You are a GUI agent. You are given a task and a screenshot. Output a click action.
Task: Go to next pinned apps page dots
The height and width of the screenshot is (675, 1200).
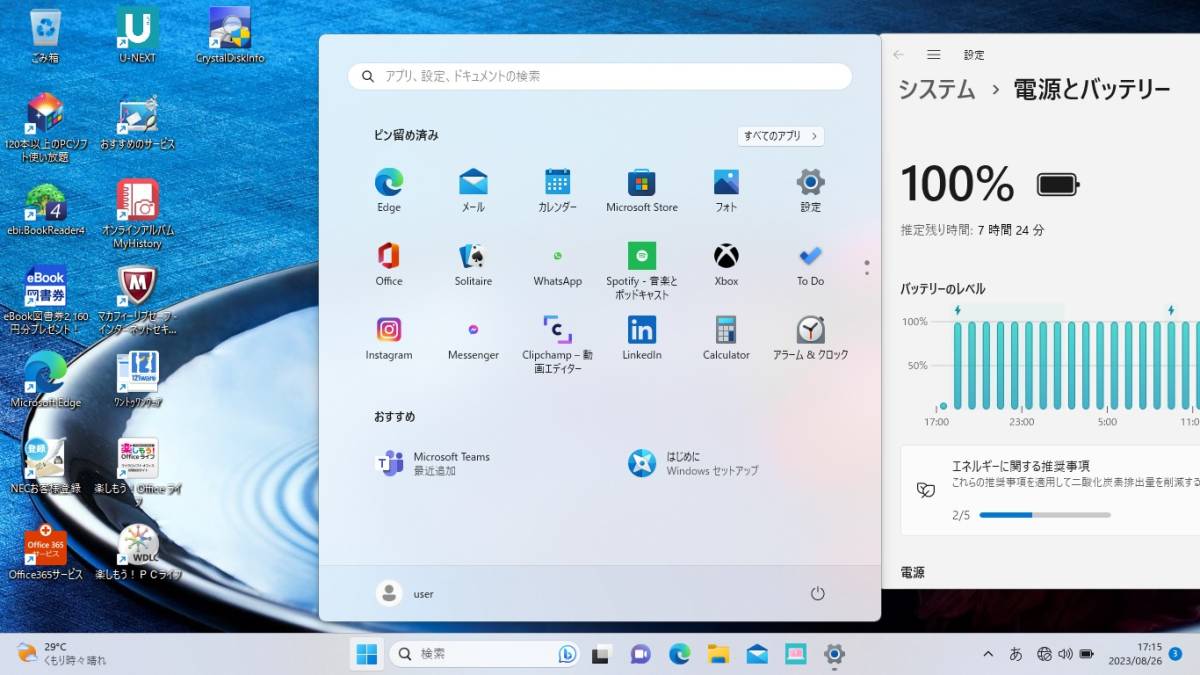(x=866, y=268)
